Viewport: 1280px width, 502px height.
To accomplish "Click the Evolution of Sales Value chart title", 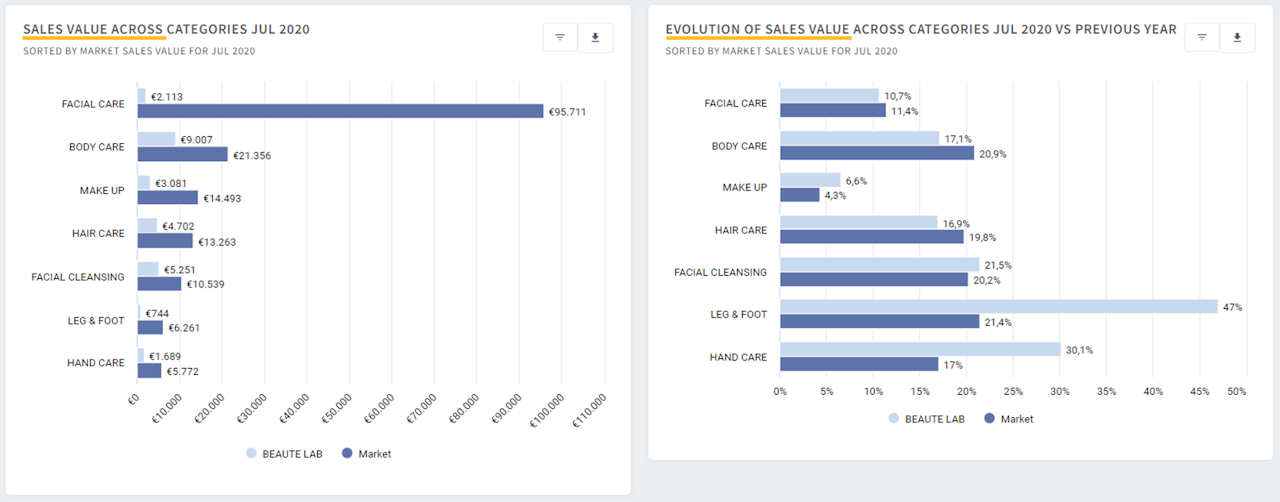I will [x=920, y=30].
